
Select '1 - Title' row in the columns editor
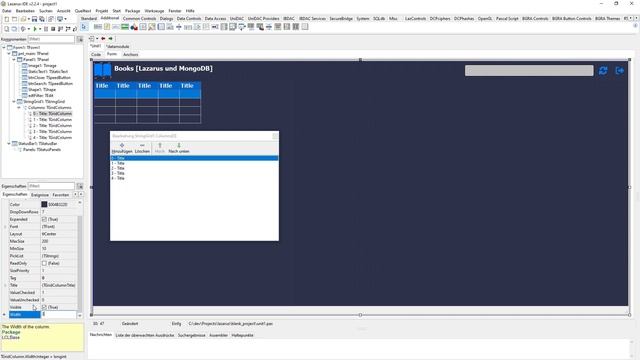pyautogui.click(x=194, y=163)
